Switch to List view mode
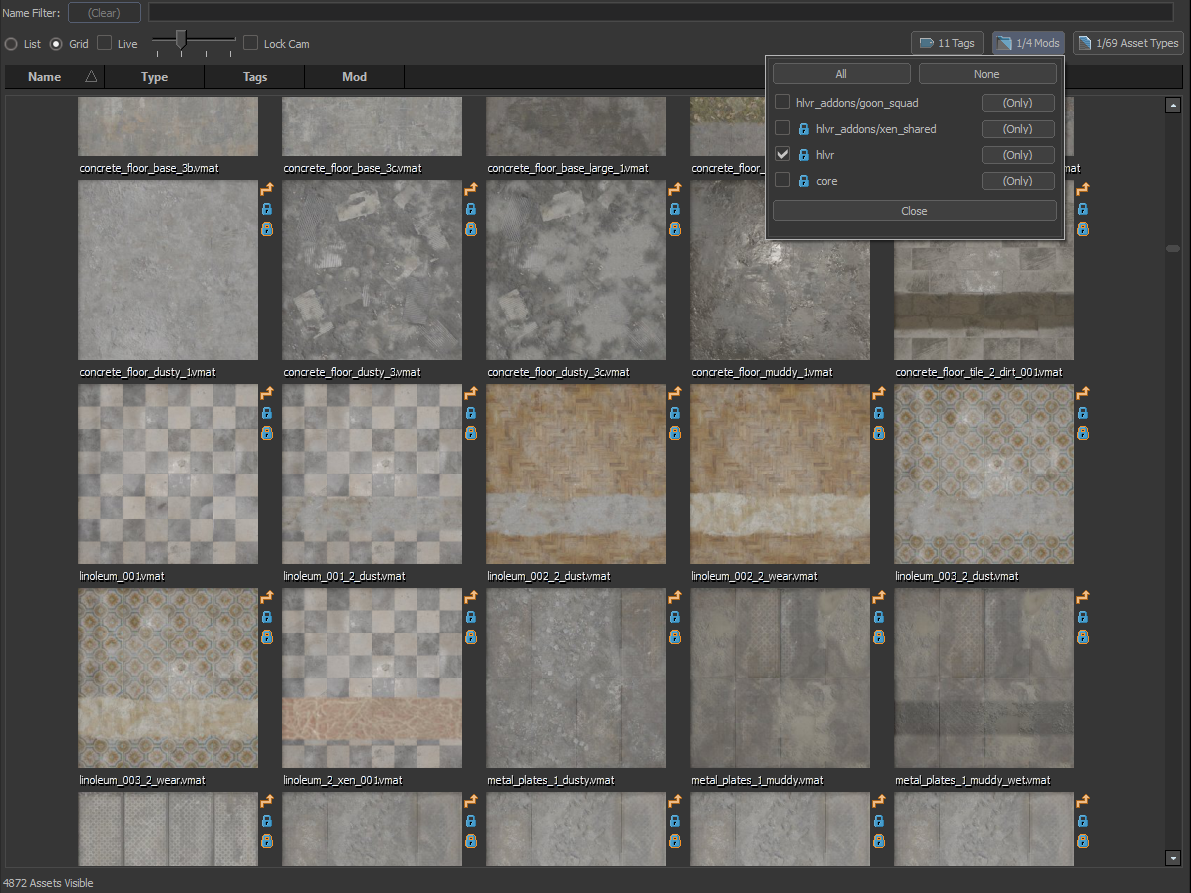 click(9, 43)
